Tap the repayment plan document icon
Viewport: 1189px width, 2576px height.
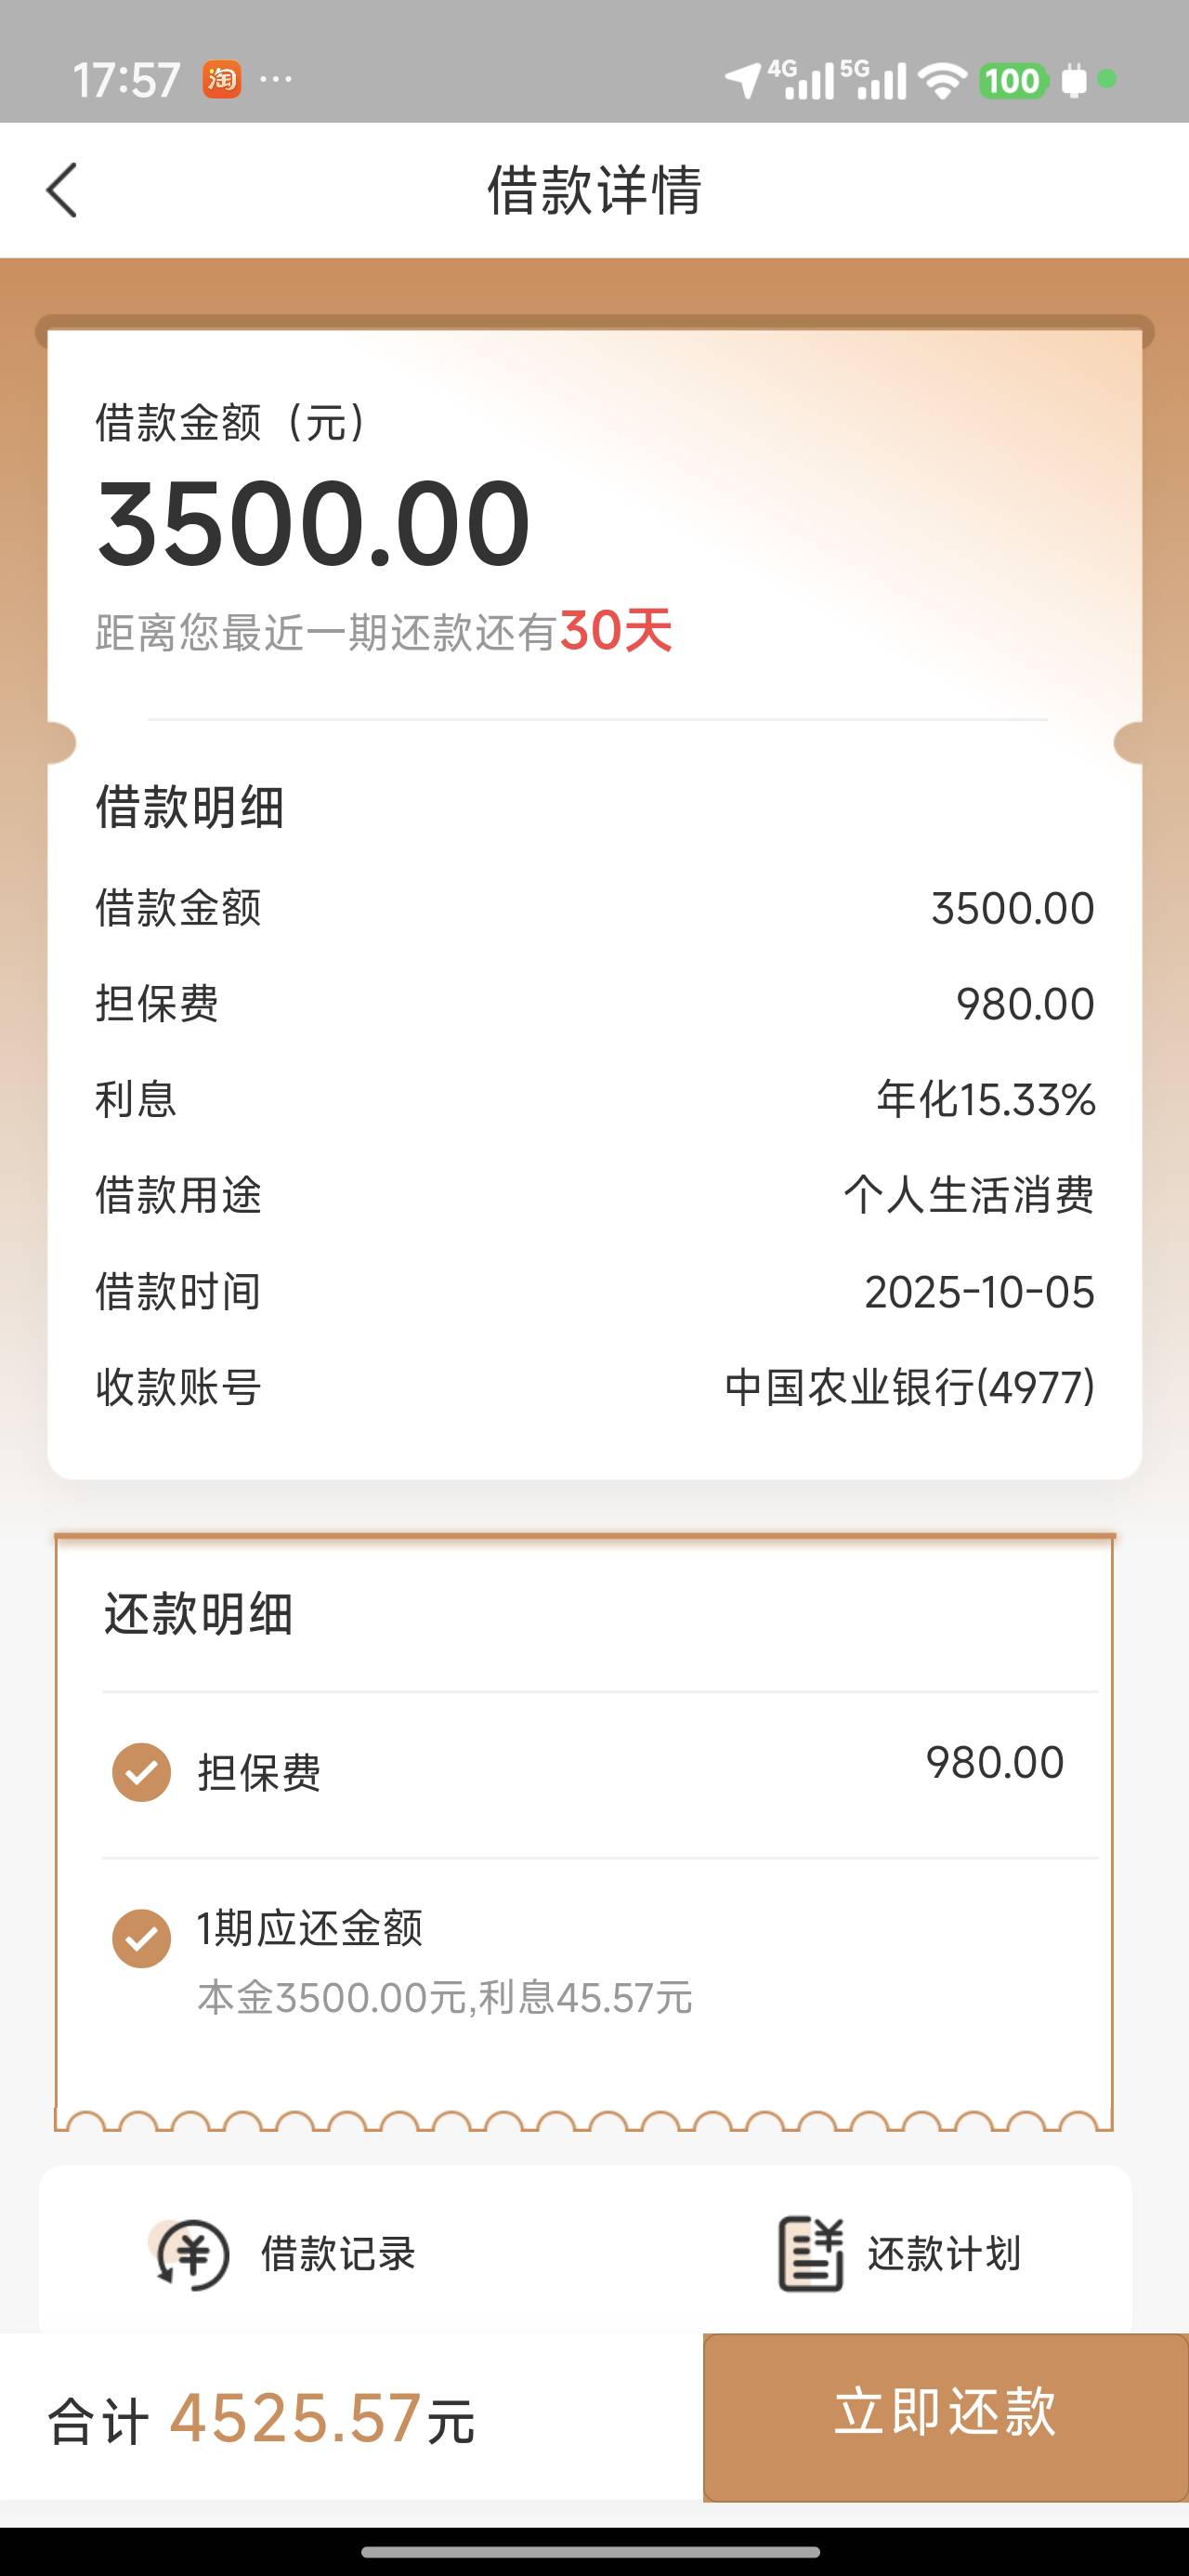pyautogui.click(x=810, y=2254)
